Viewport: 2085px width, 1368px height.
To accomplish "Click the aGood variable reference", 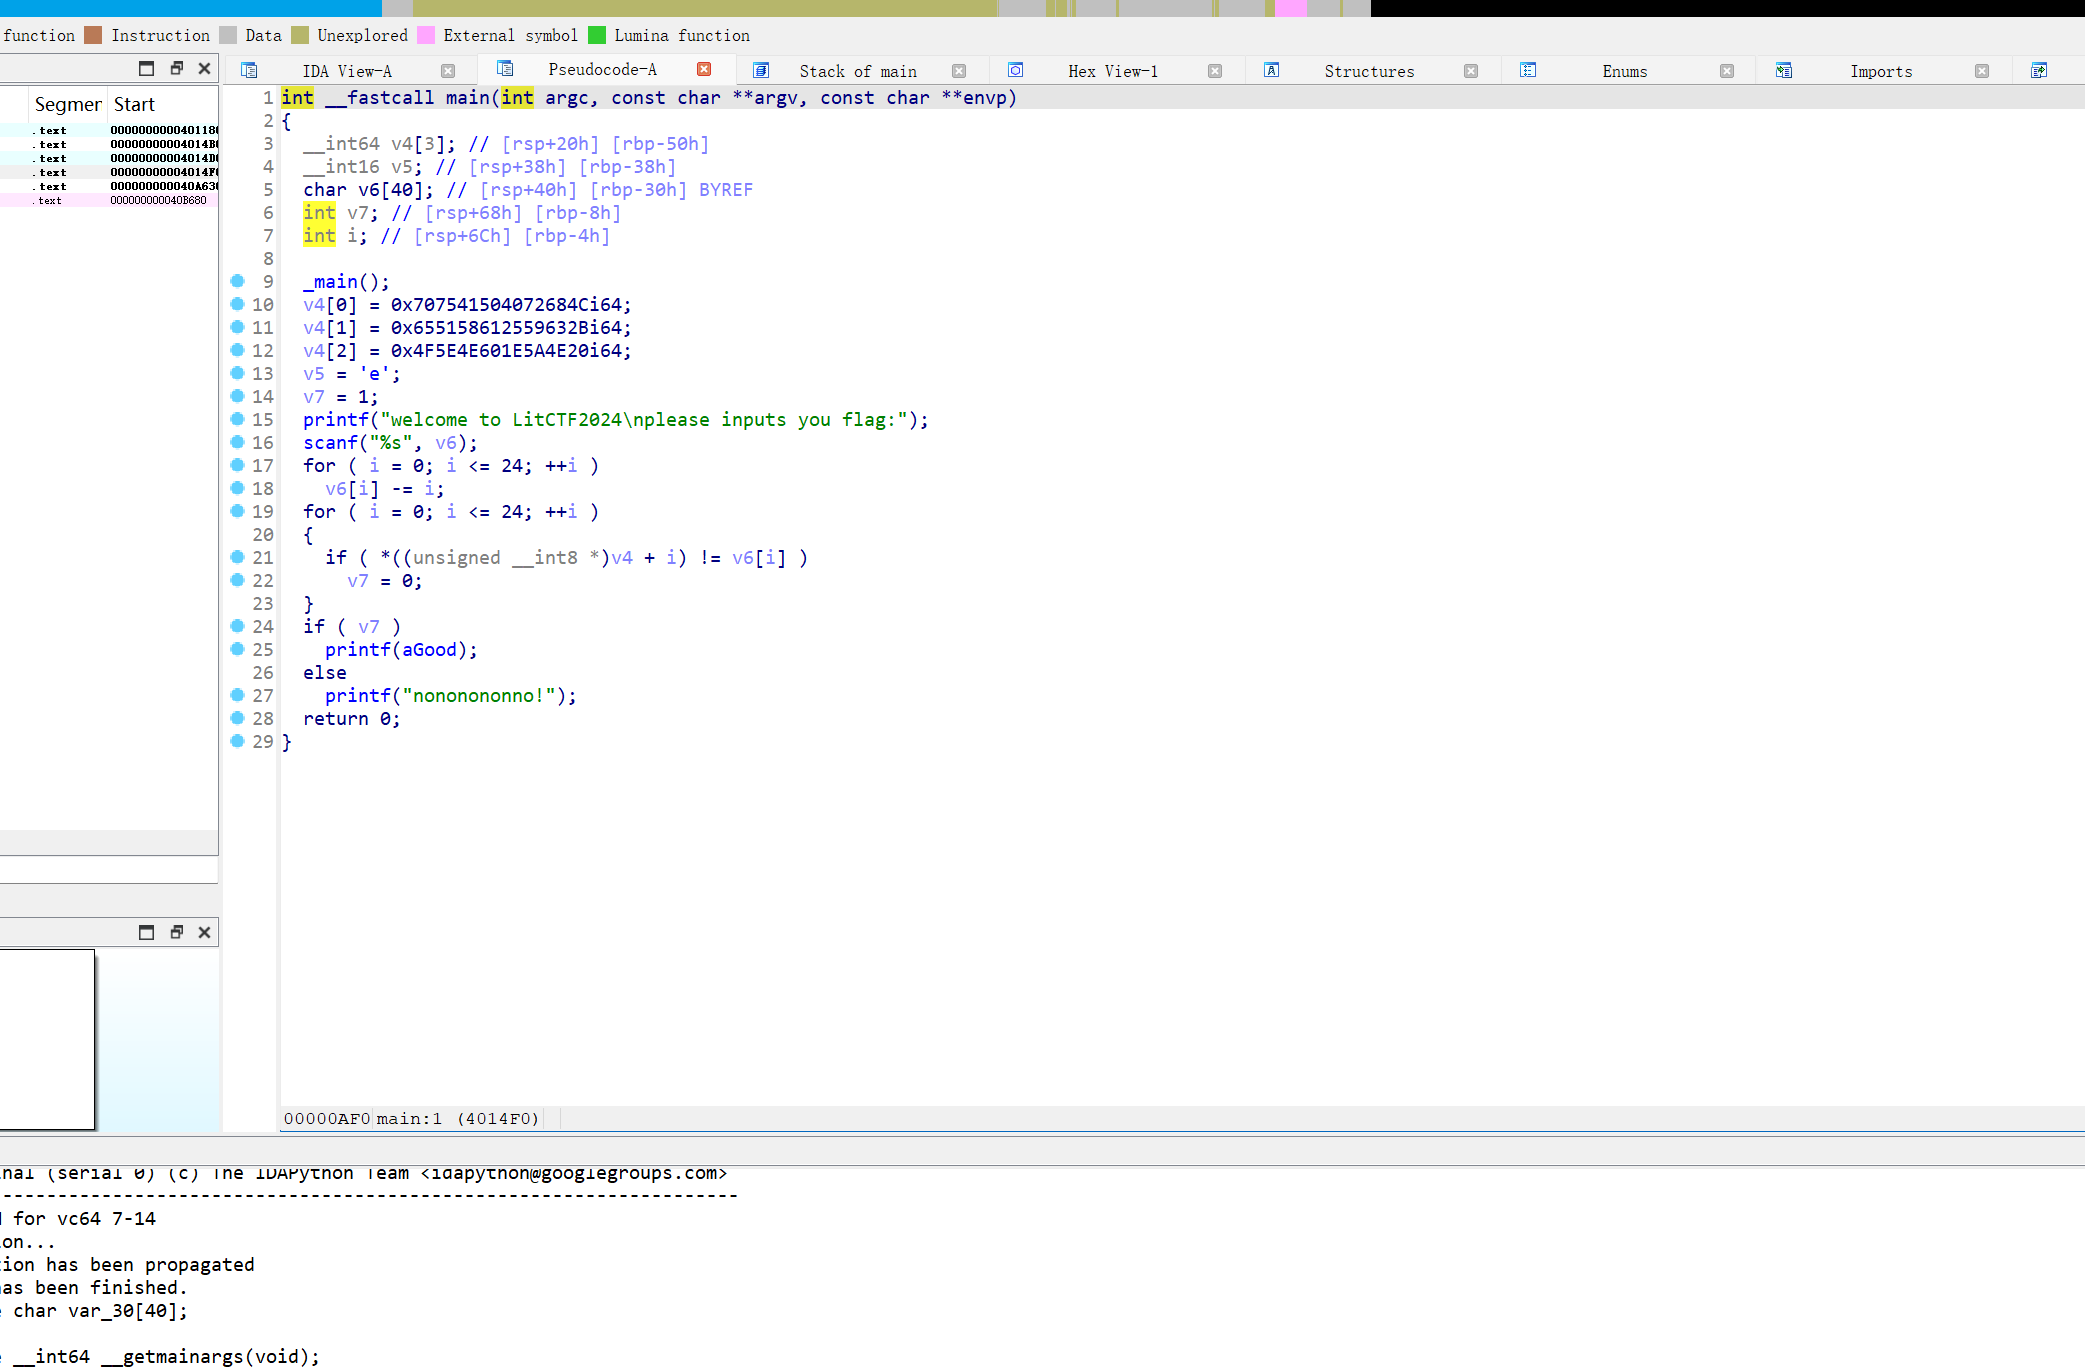I will pos(429,650).
